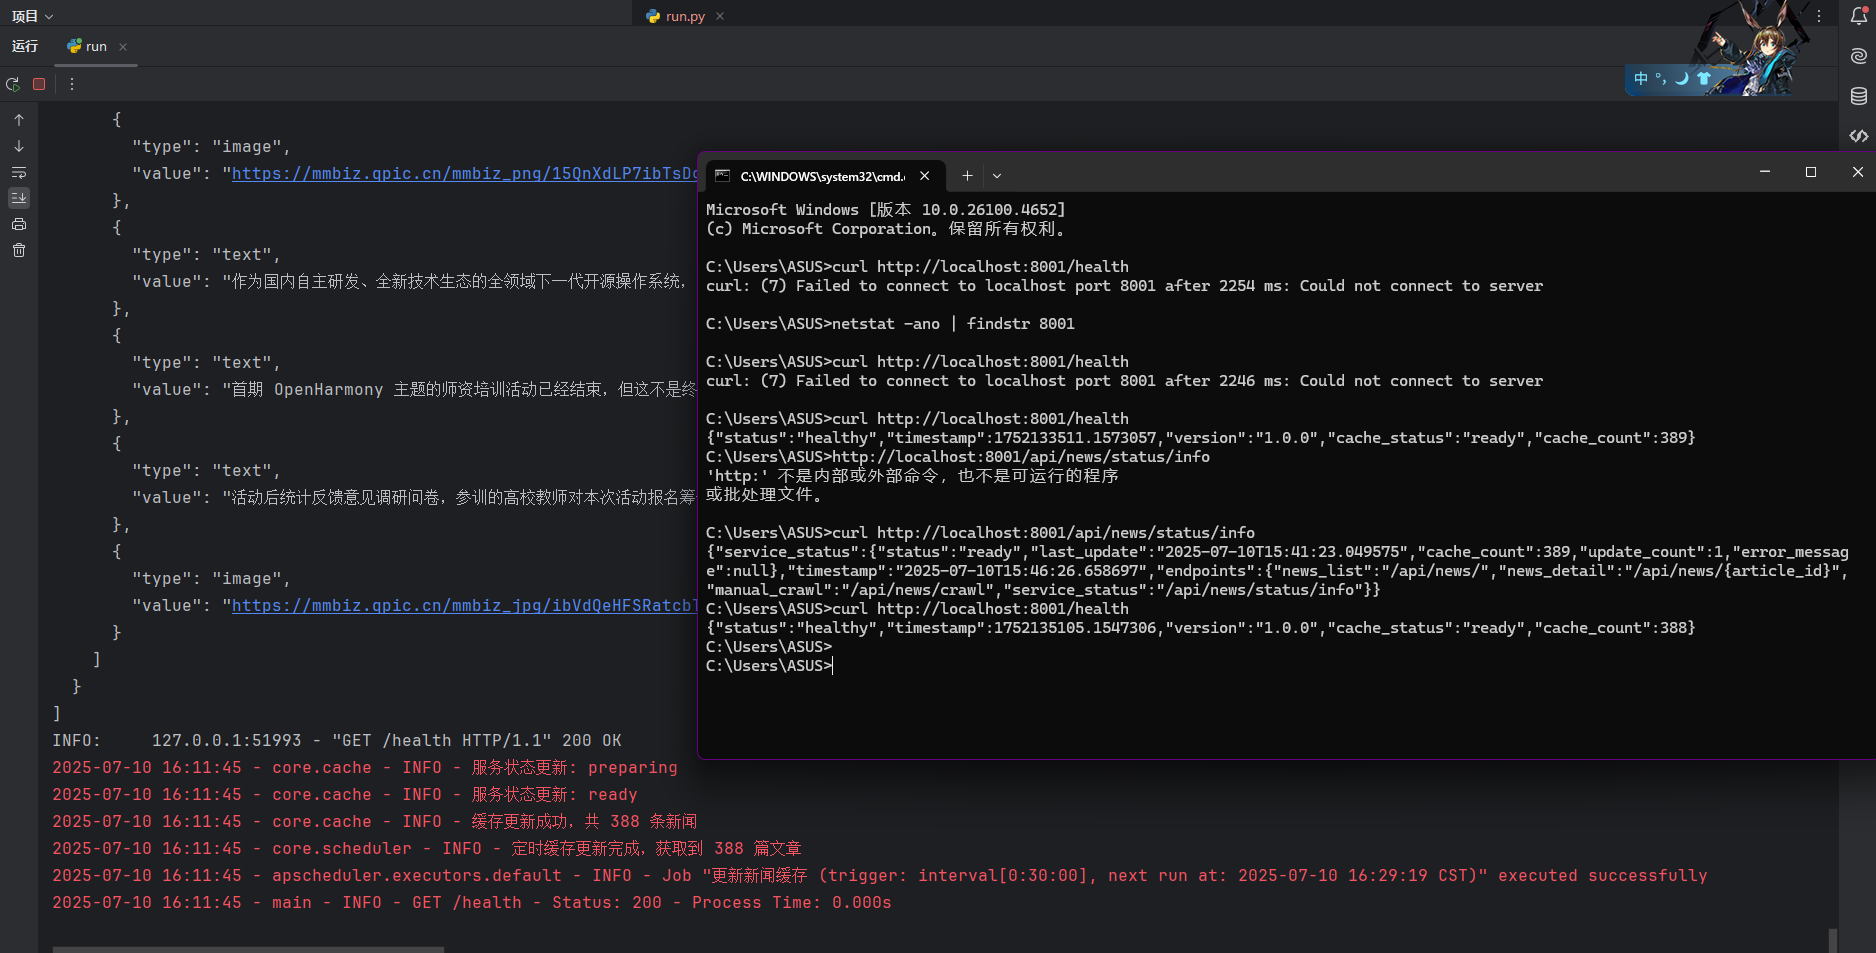
Task: Clear all console output with trash icon
Action: (19, 250)
